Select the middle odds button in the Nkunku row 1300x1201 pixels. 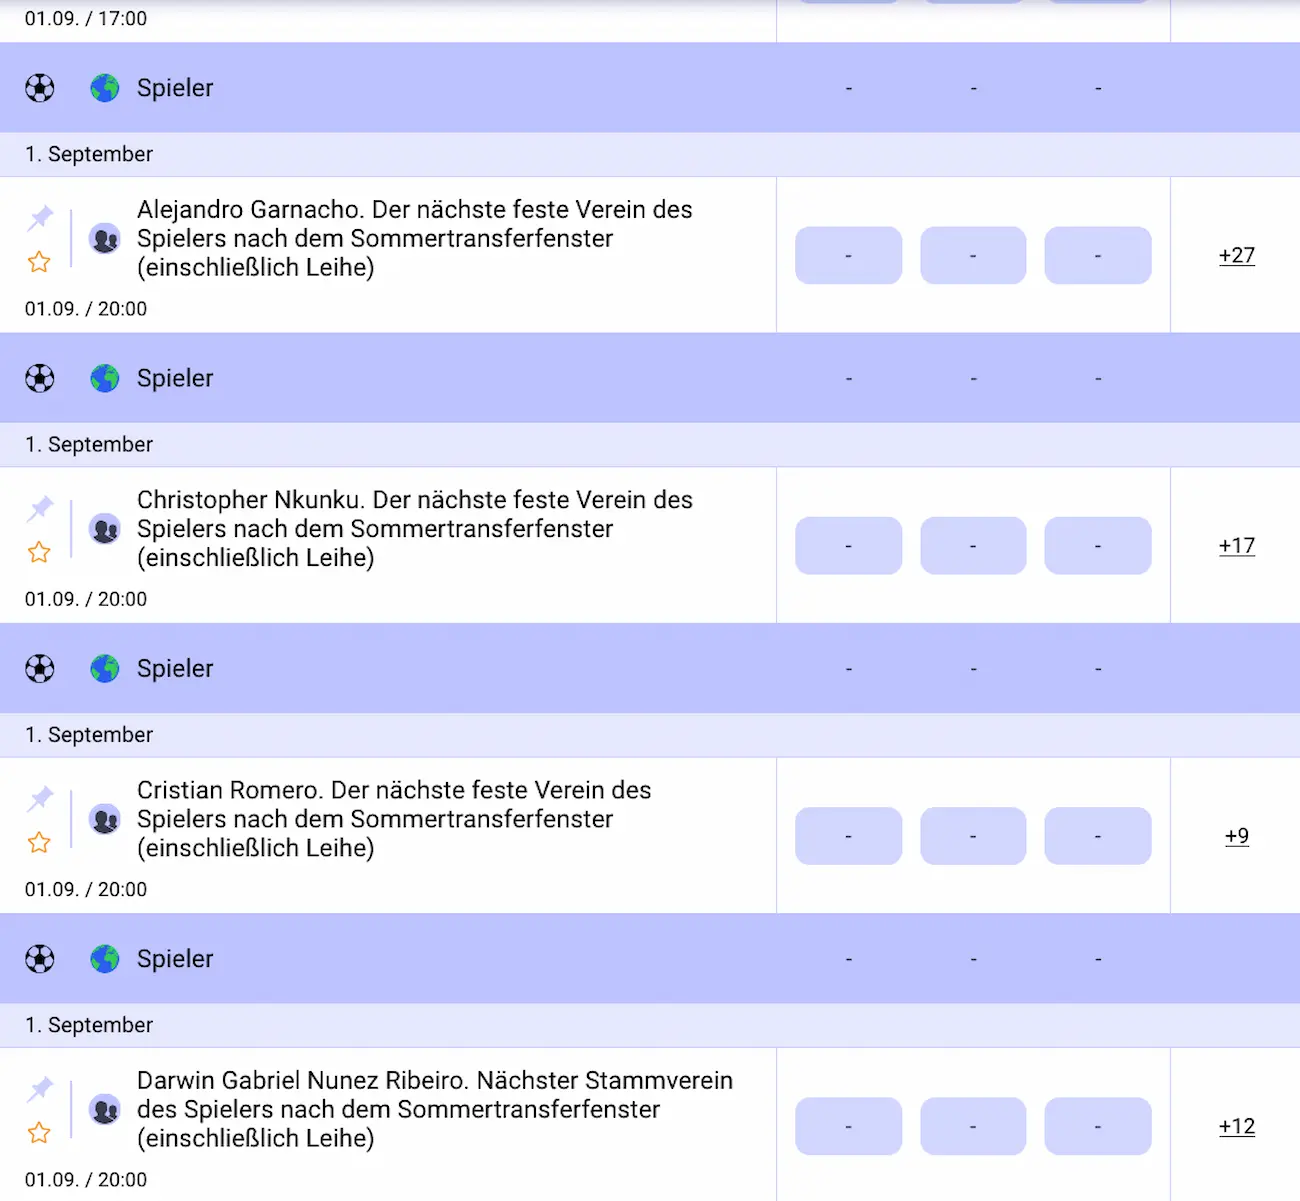coord(973,546)
